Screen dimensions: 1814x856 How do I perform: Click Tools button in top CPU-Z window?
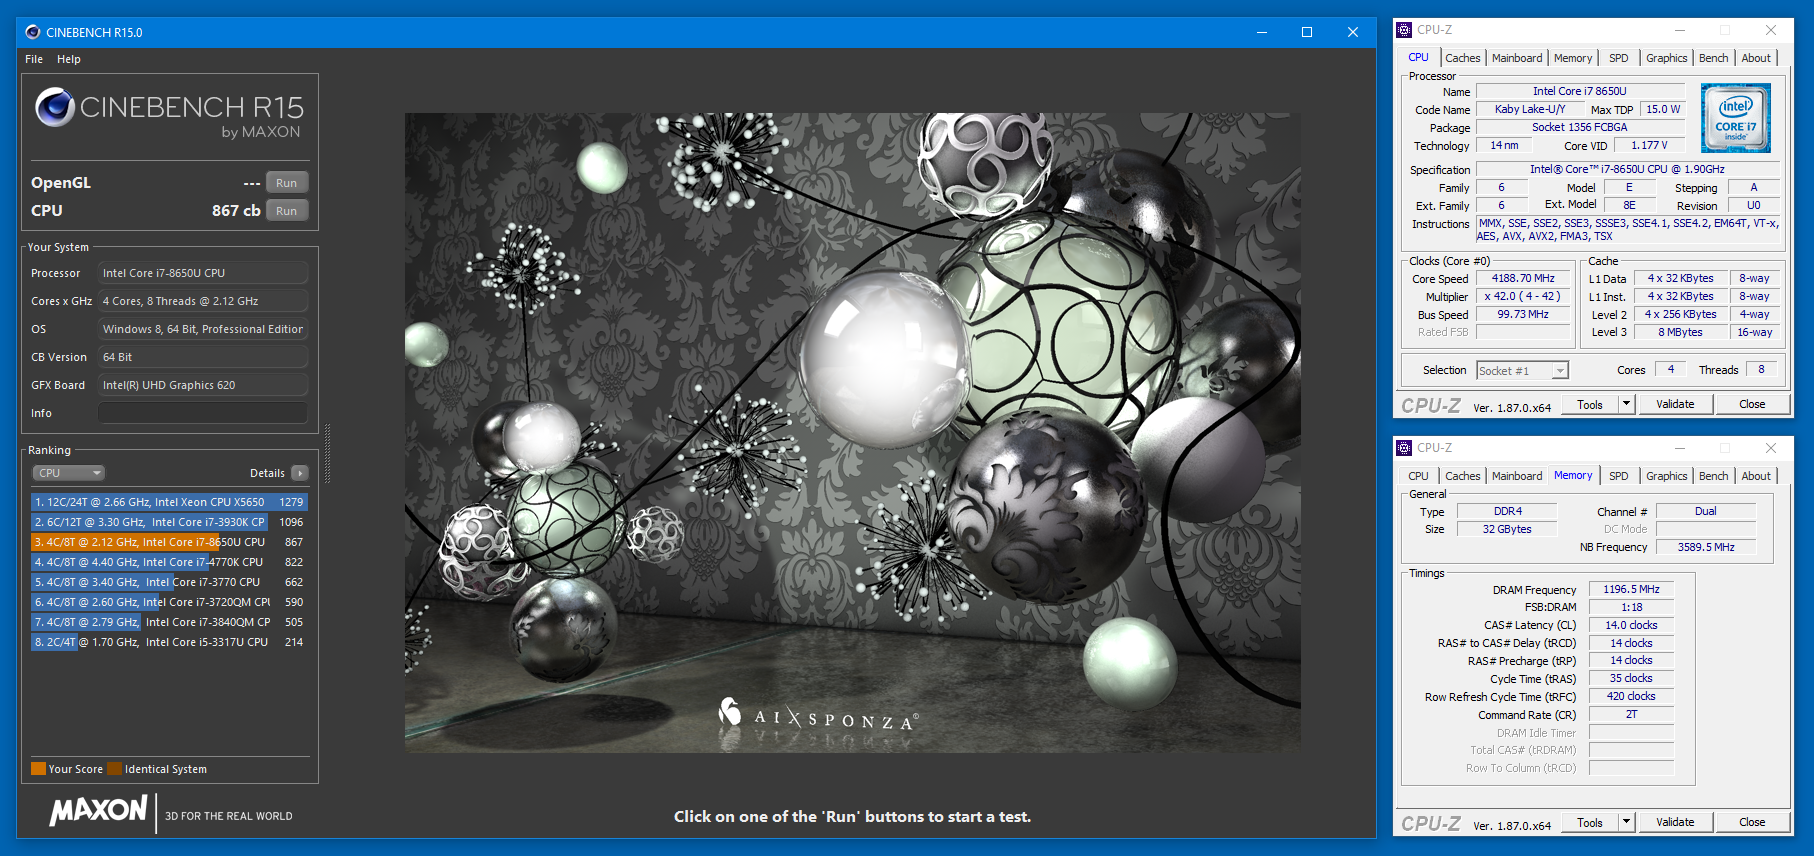[1590, 405]
